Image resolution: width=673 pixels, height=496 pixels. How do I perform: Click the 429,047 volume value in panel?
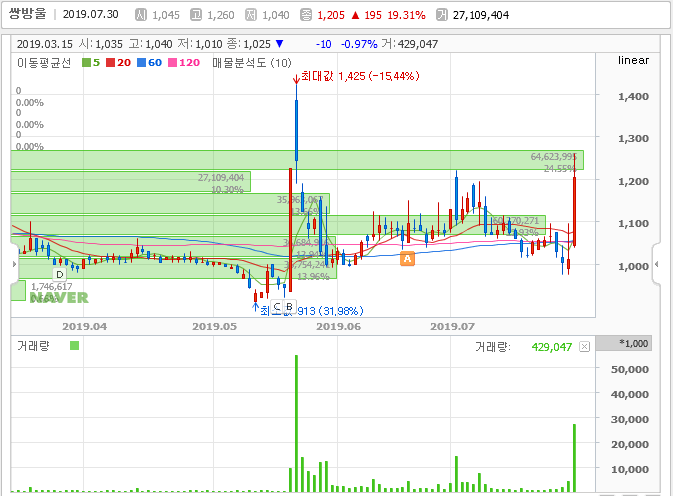552,347
